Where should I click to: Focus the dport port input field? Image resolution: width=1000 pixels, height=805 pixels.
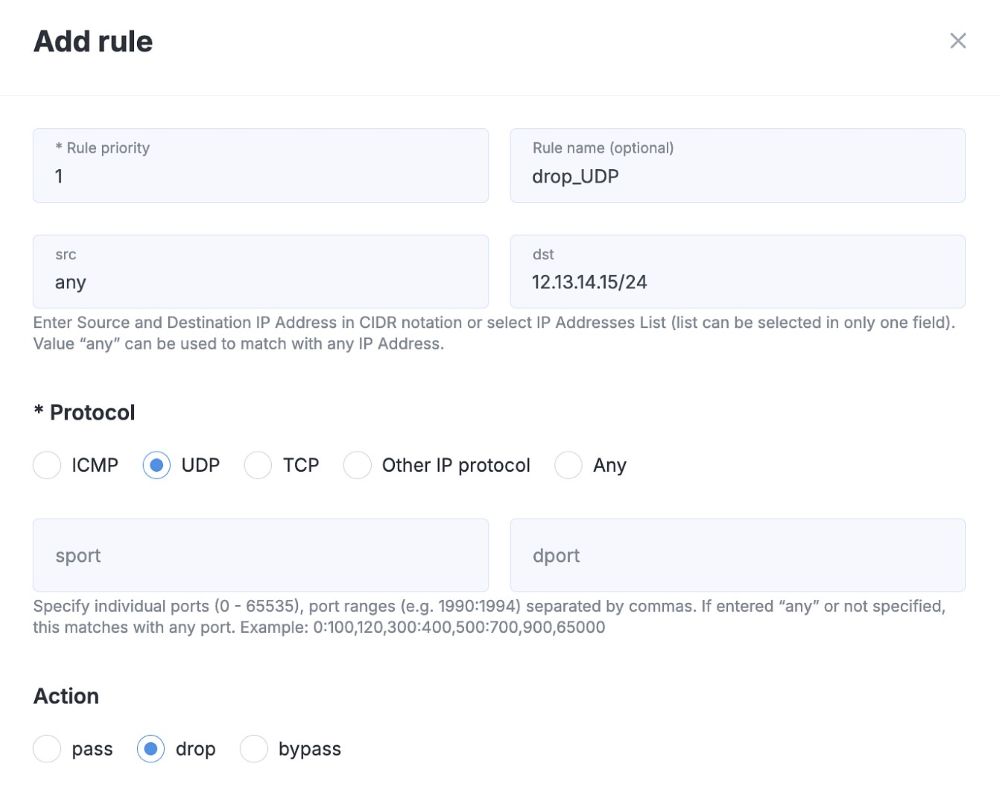pos(737,555)
